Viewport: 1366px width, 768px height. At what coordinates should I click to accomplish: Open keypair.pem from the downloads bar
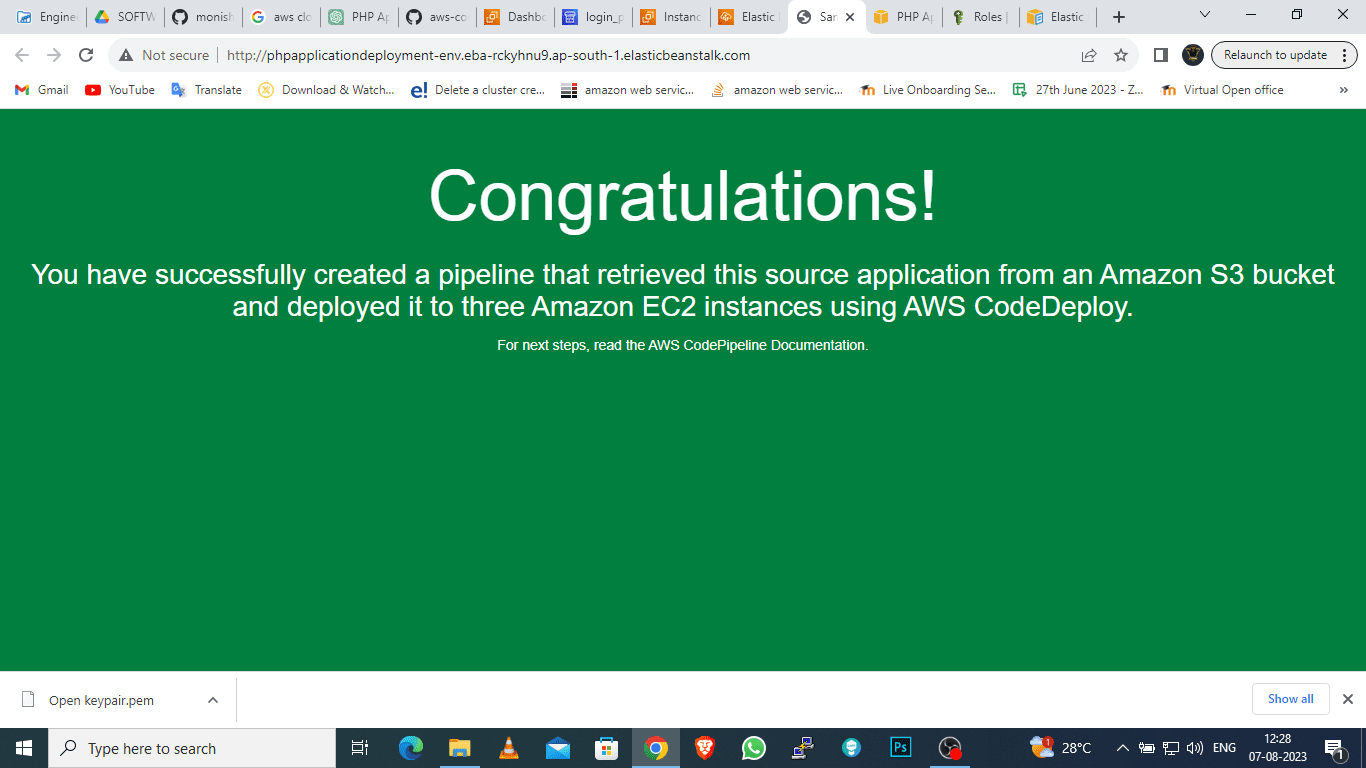[102, 700]
